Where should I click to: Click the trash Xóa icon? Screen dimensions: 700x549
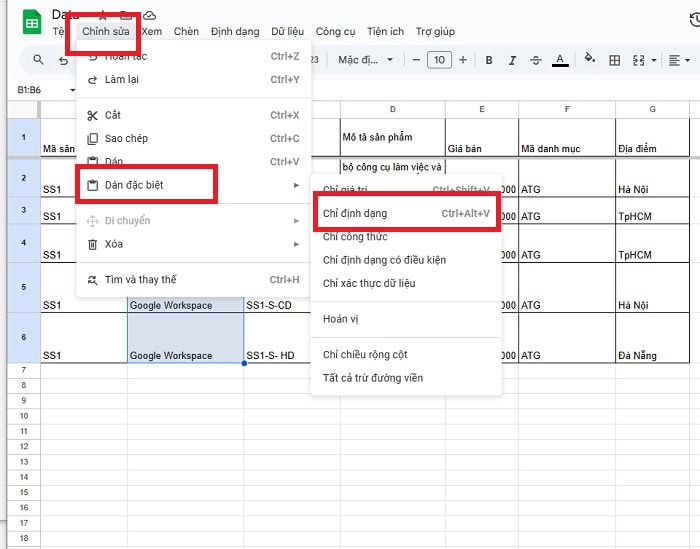click(x=93, y=244)
